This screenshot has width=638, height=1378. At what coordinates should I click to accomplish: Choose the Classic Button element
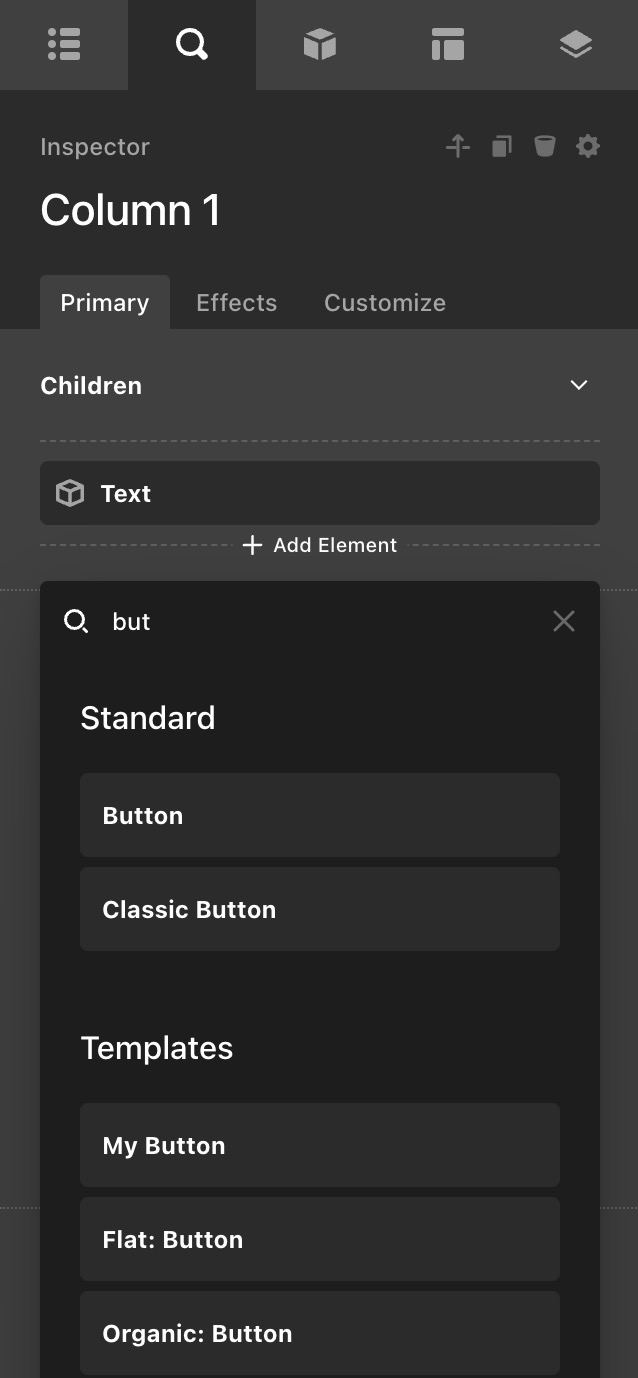pyautogui.click(x=320, y=909)
